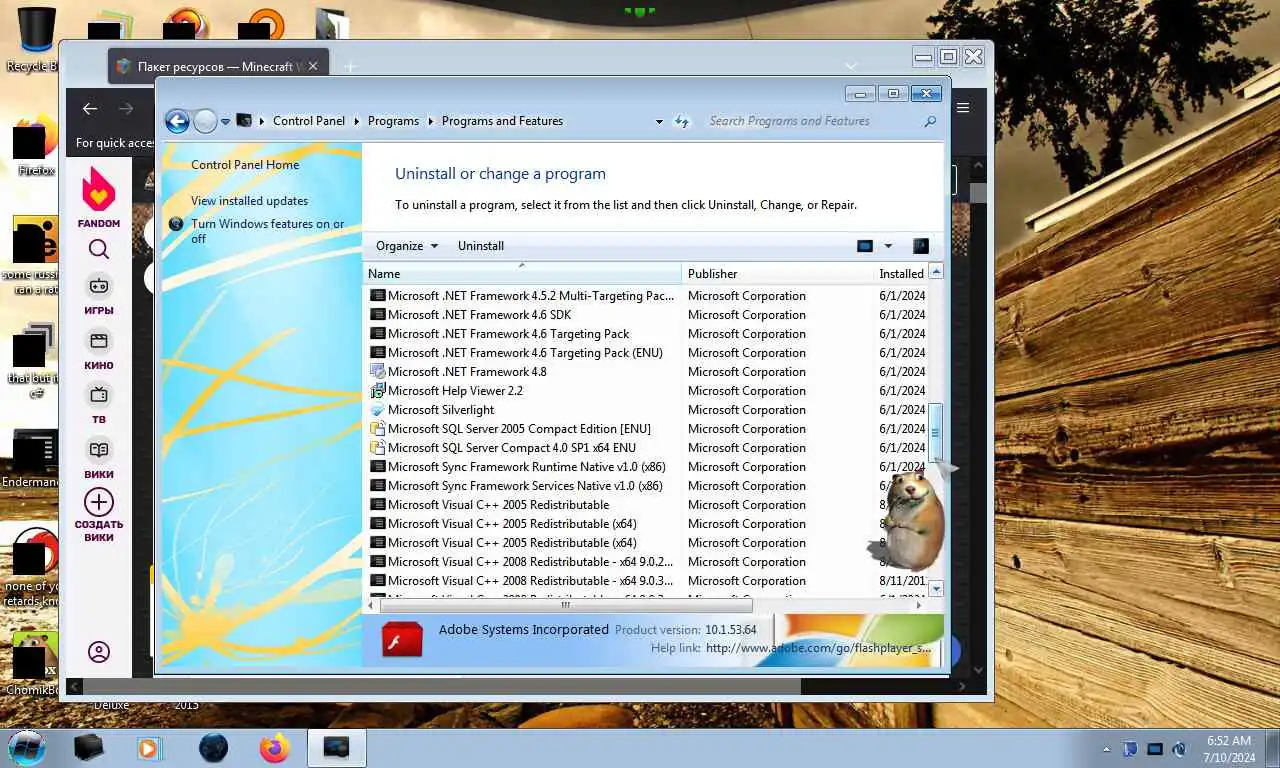
Task: Open a new browser tab
Action: (349, 66)
